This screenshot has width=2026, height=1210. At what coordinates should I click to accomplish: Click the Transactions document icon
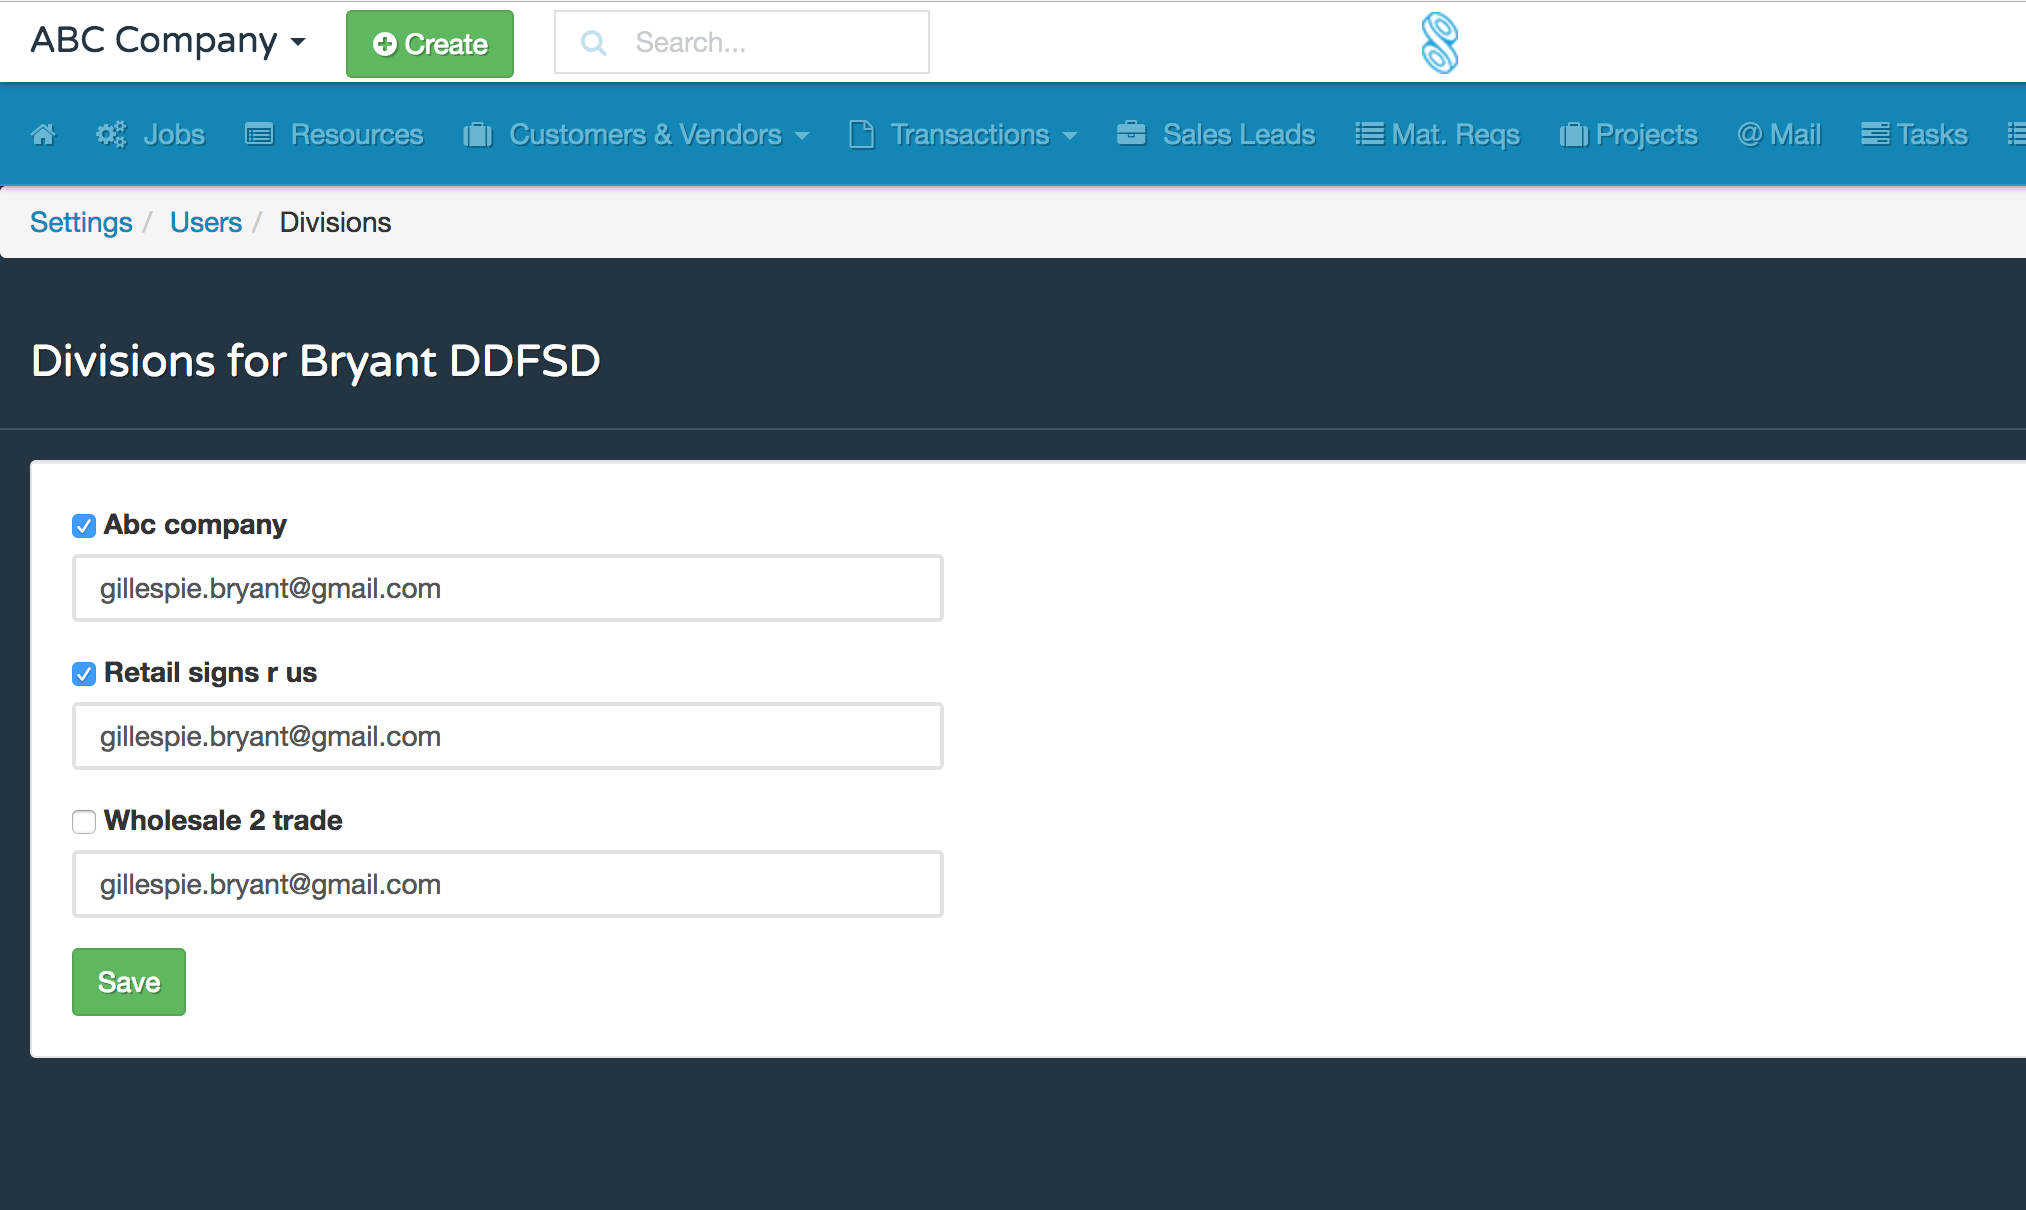click(861, 134)
